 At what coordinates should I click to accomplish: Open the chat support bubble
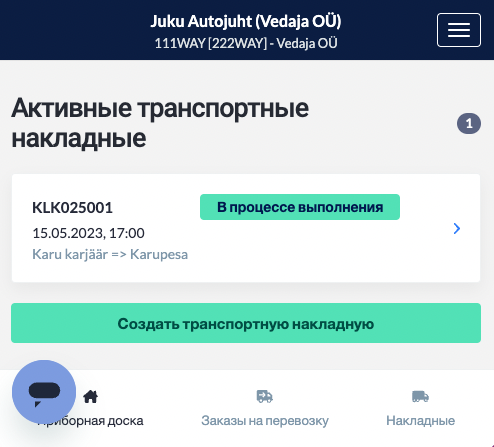[44, 392]
